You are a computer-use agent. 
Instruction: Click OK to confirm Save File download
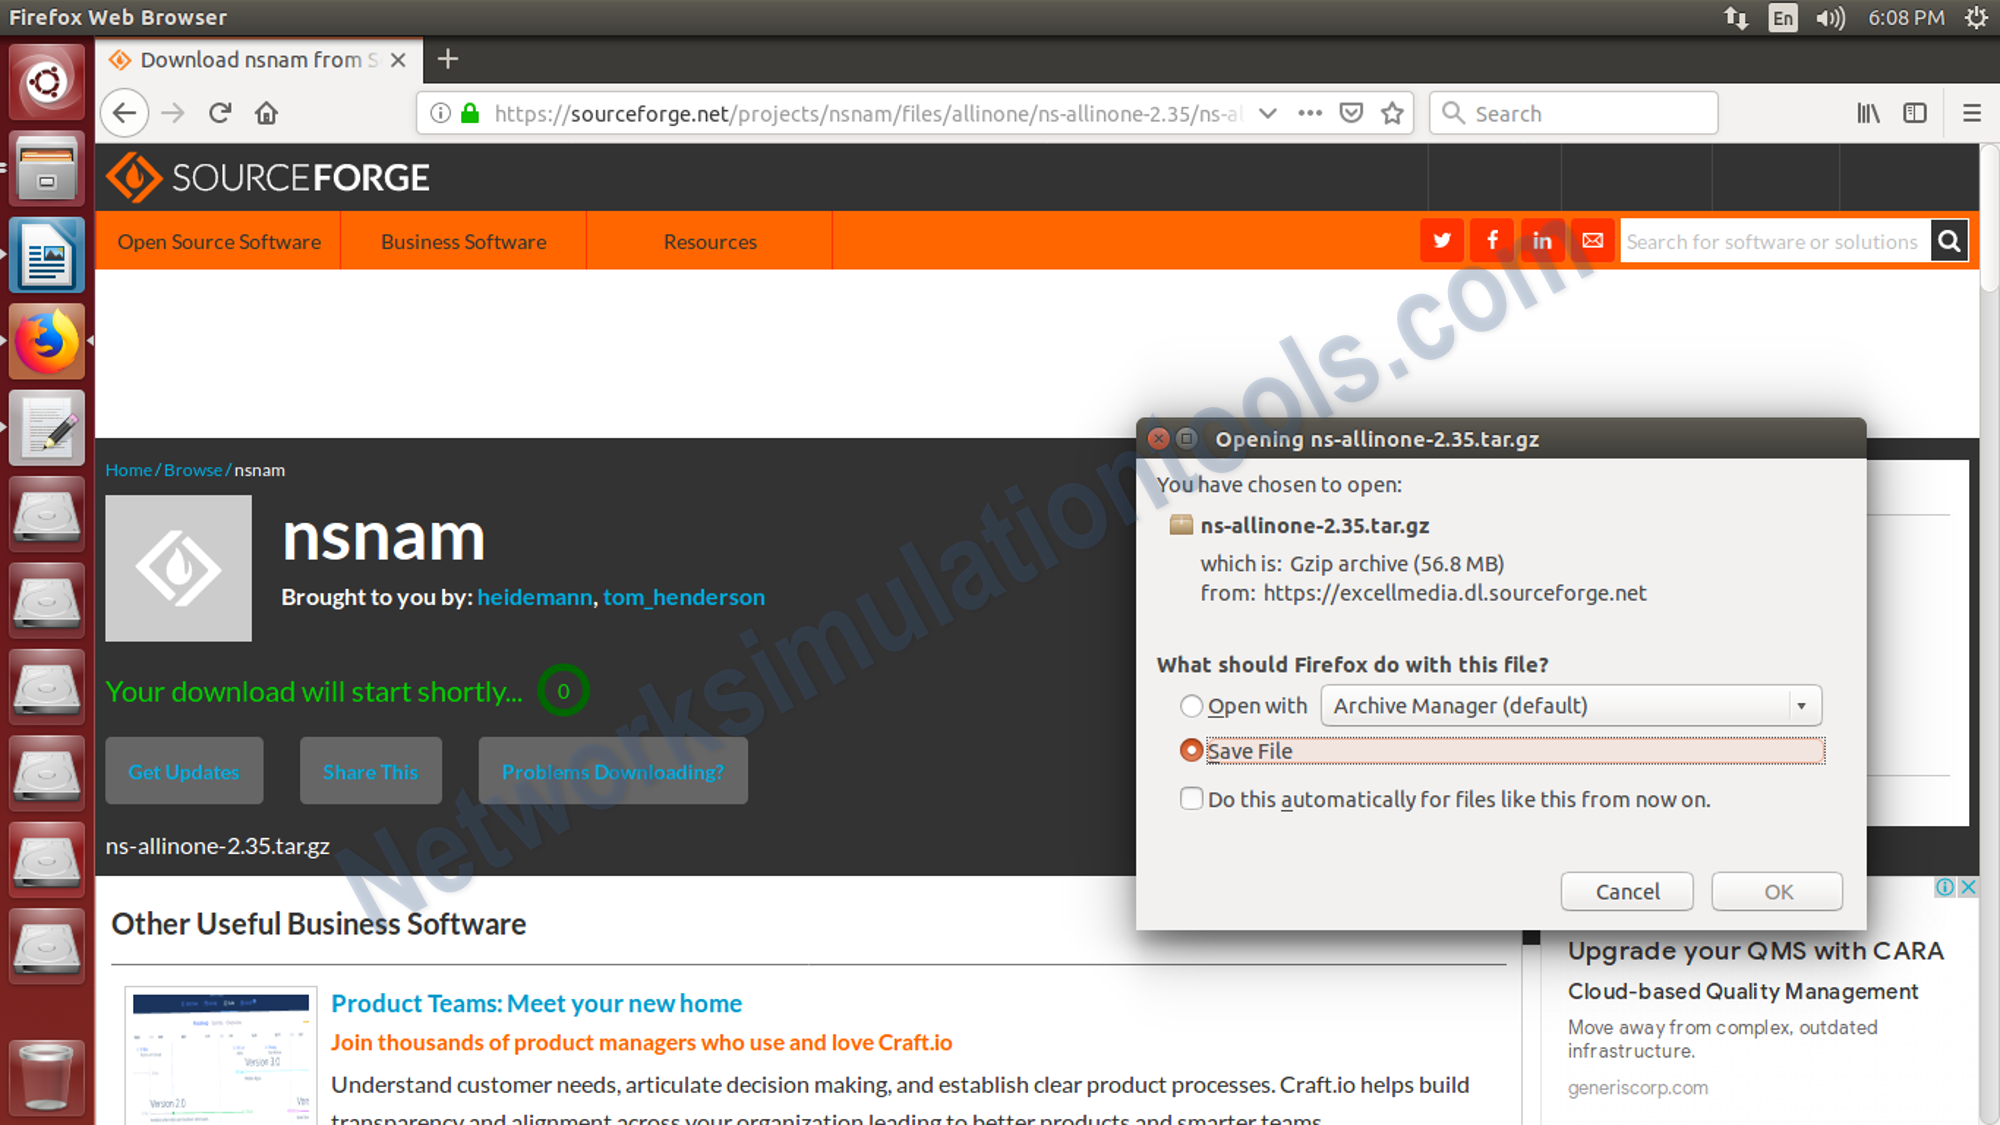pos(1777,891)
